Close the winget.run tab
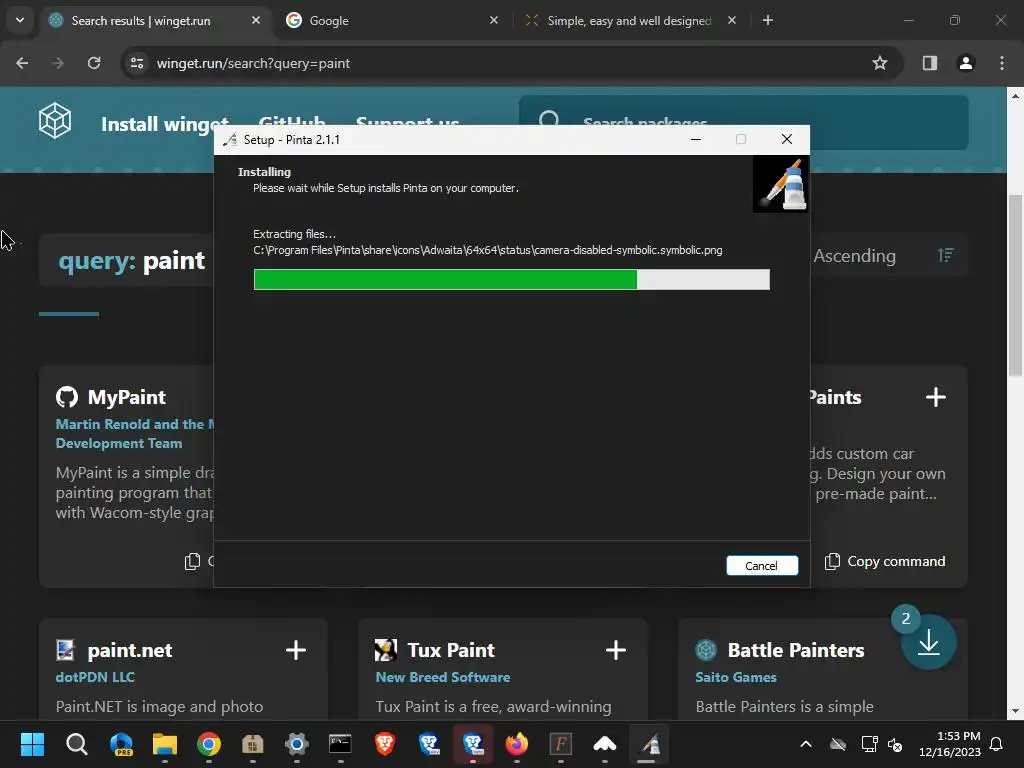 coord(256,21)
